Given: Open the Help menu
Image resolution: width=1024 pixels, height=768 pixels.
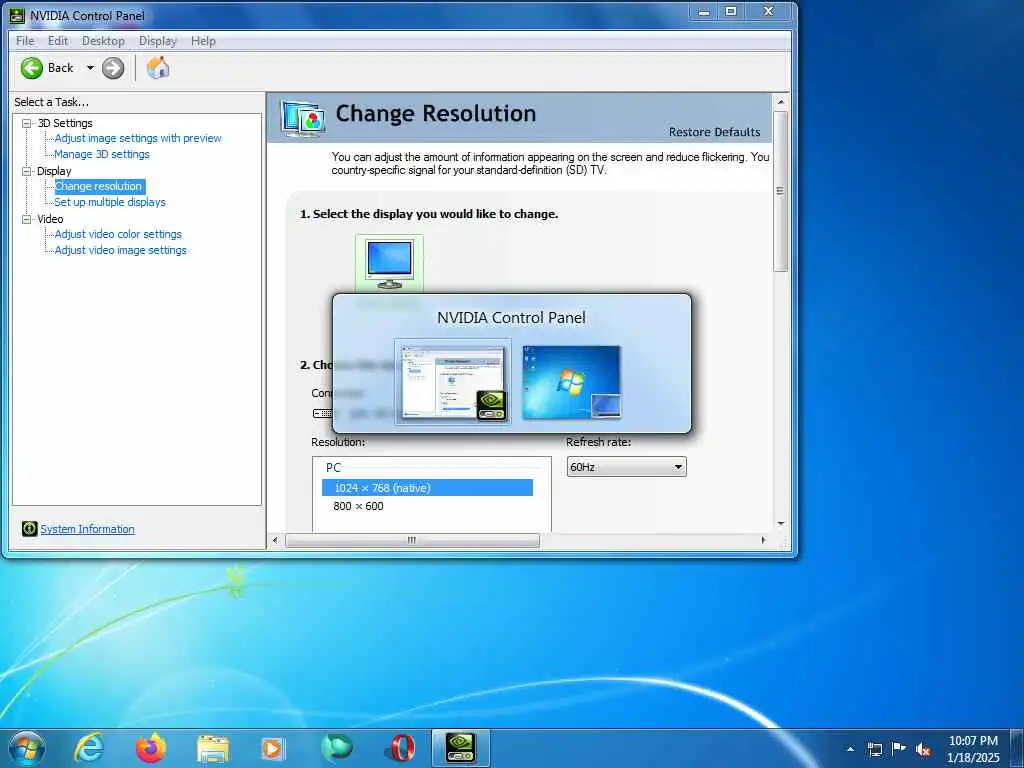Looking at the screenshot, I should 203,40.
